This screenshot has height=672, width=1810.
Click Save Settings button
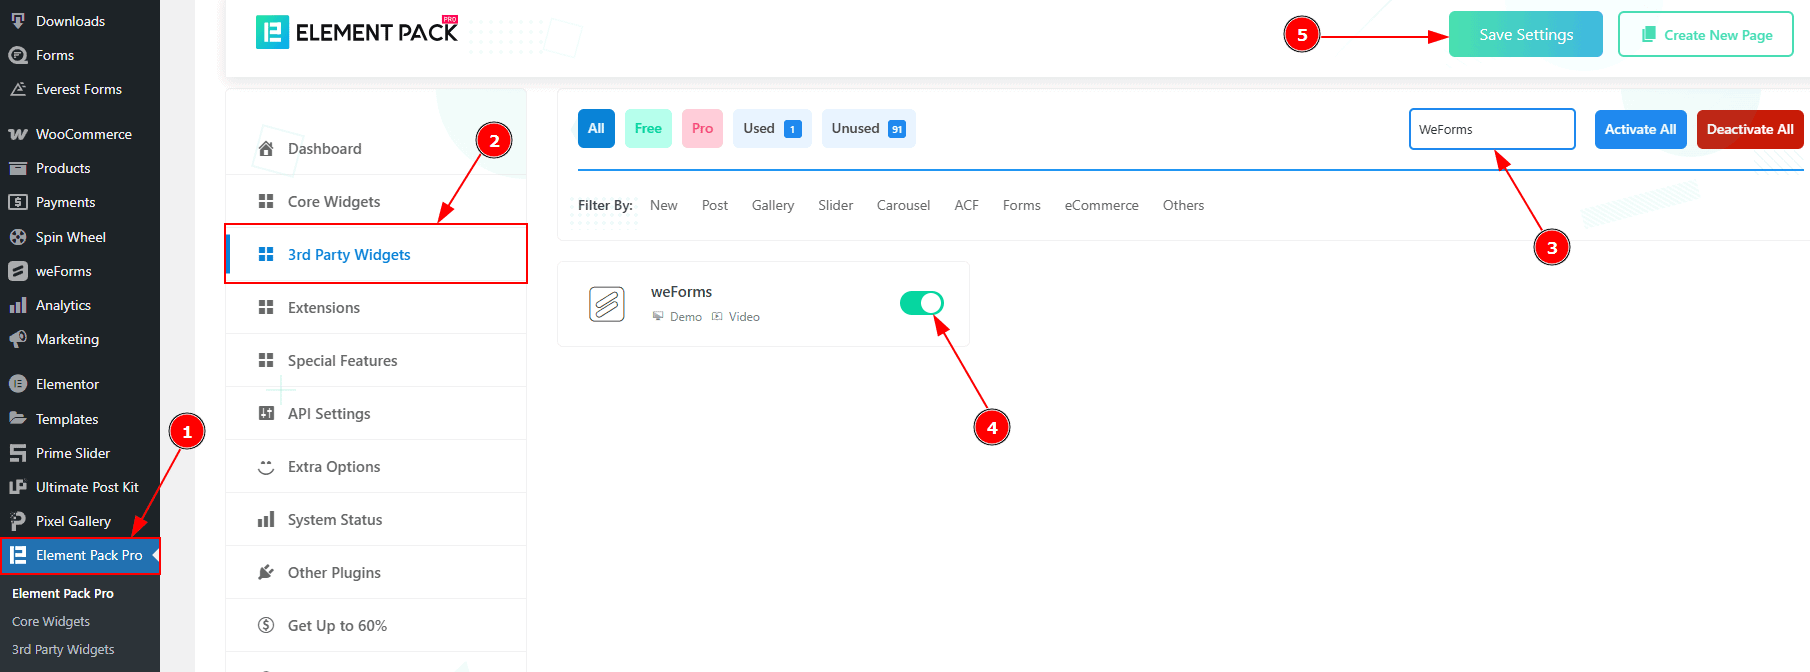(1526, 34)
